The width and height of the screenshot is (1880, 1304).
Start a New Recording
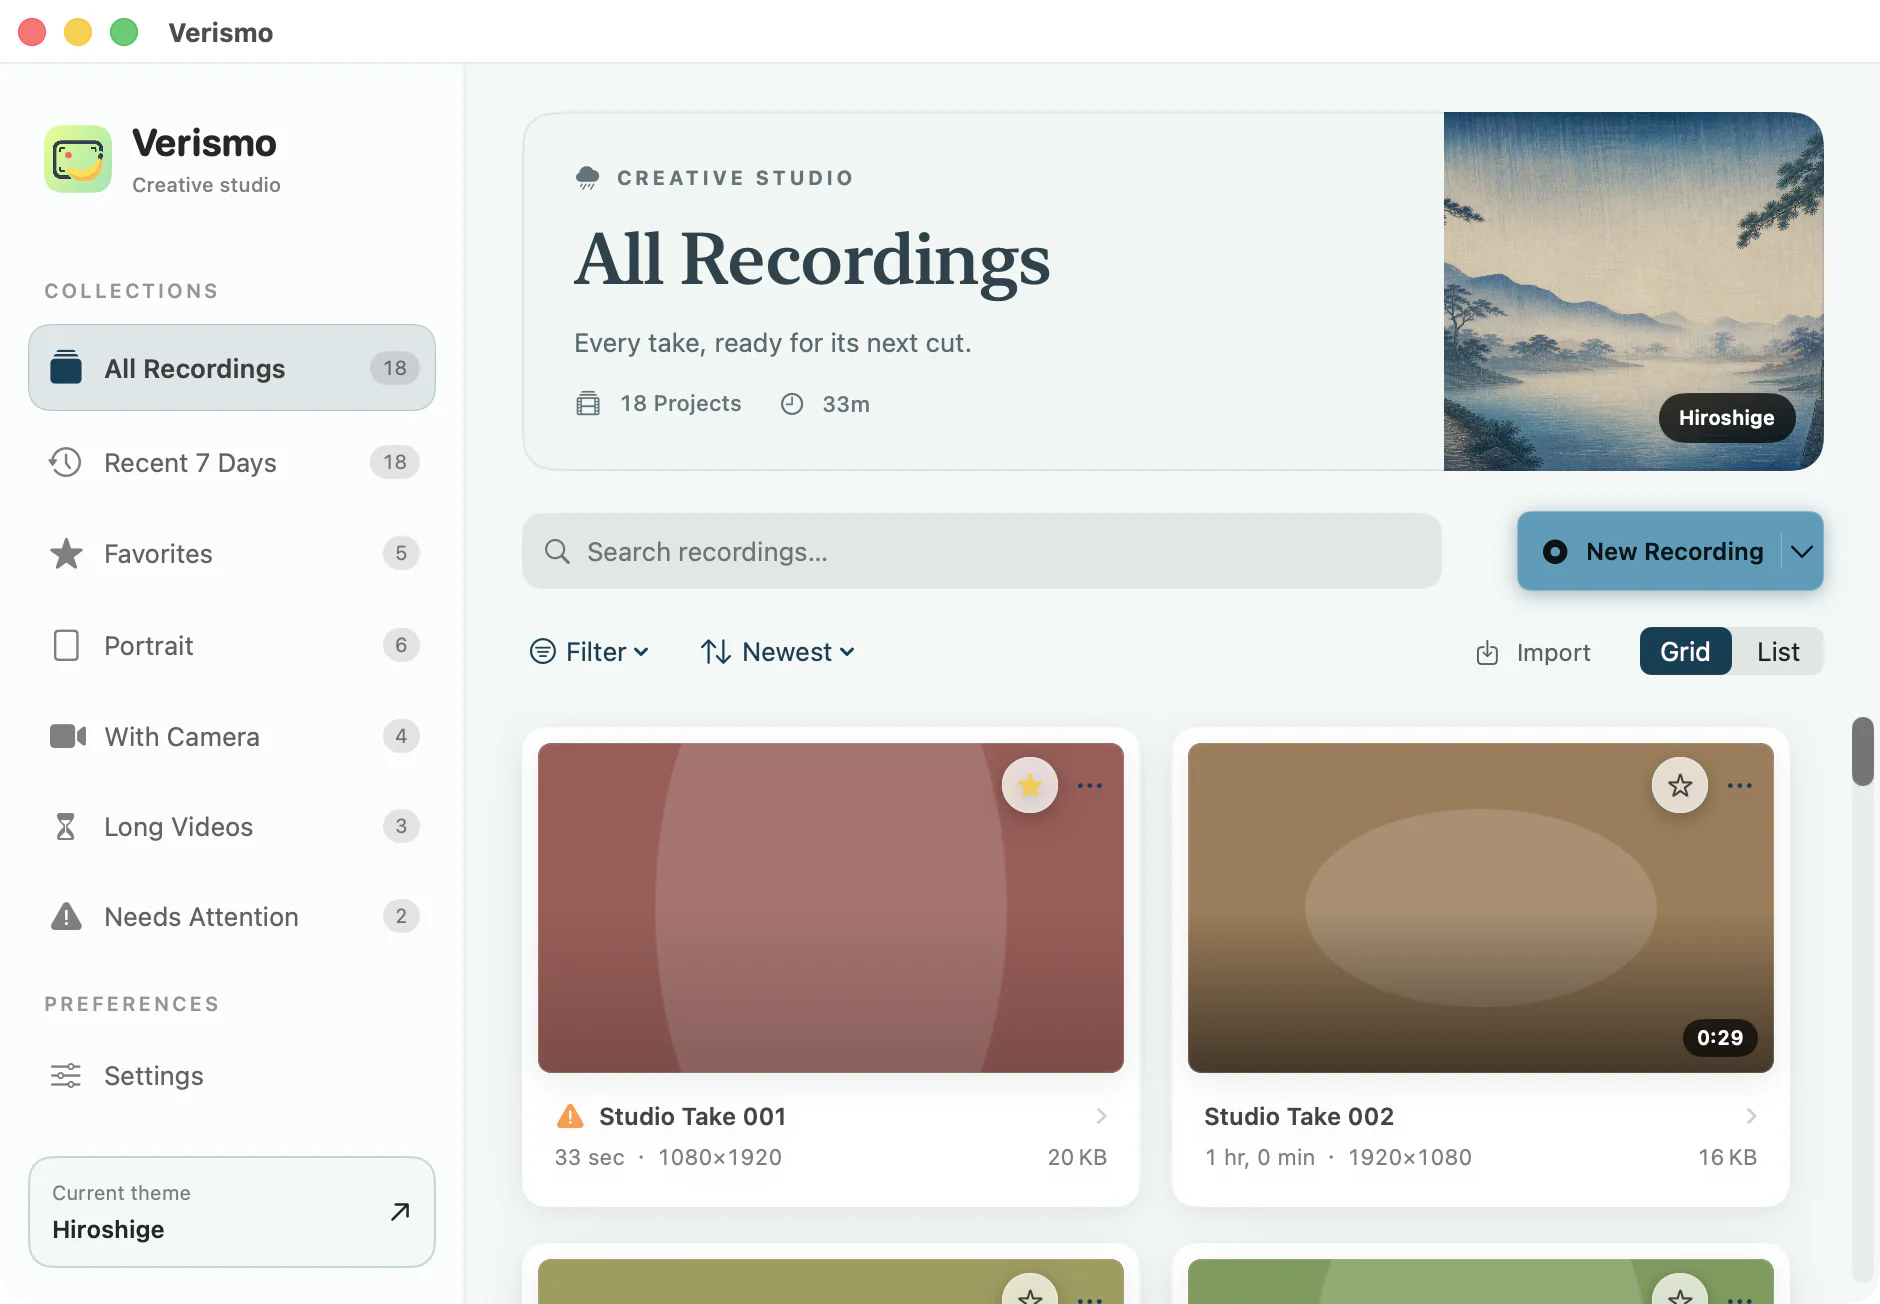[x=1650, y=551]
